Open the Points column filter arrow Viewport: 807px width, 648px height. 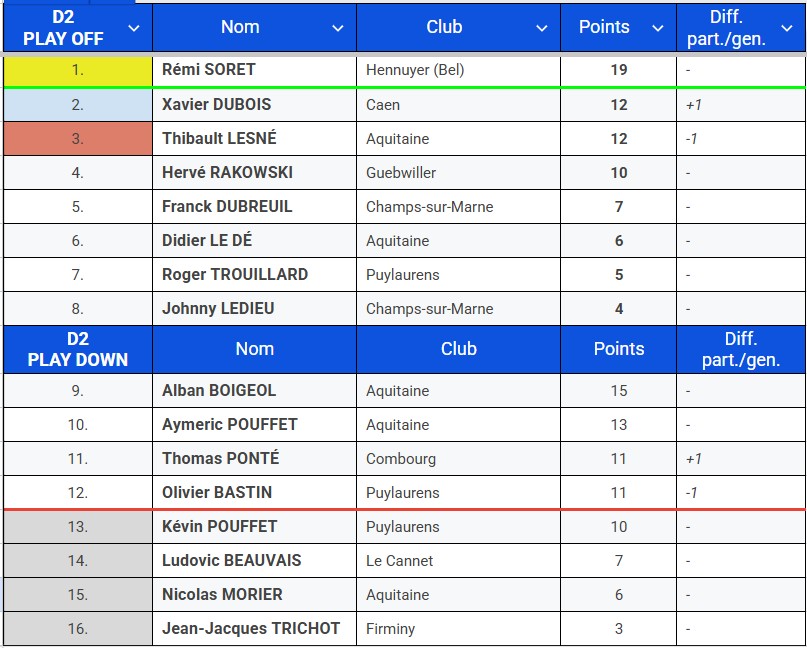coord(658,28)
